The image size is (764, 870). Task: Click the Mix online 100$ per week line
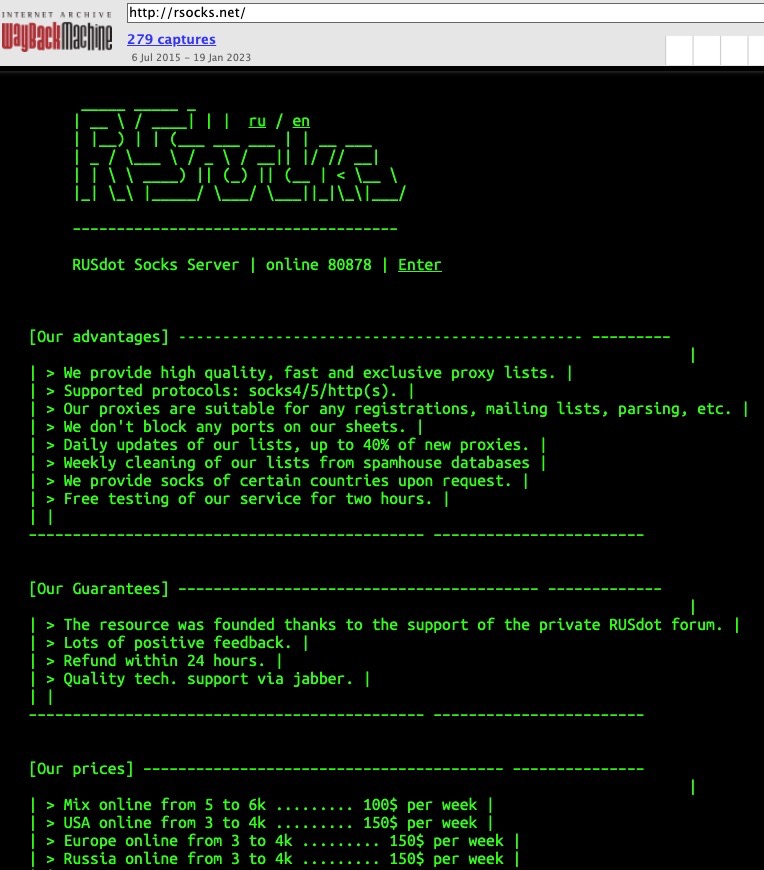(x=270, y=805)
